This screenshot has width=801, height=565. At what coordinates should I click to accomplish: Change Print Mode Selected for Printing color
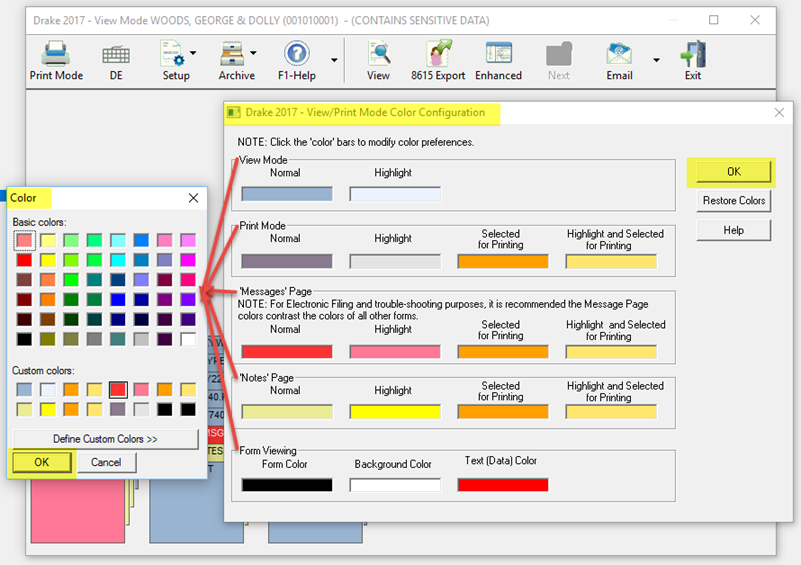(x=503, y=262)
